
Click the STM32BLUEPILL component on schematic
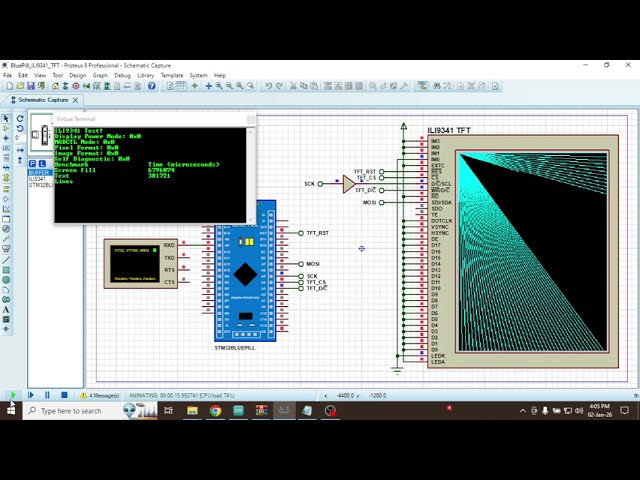point(245,271)
